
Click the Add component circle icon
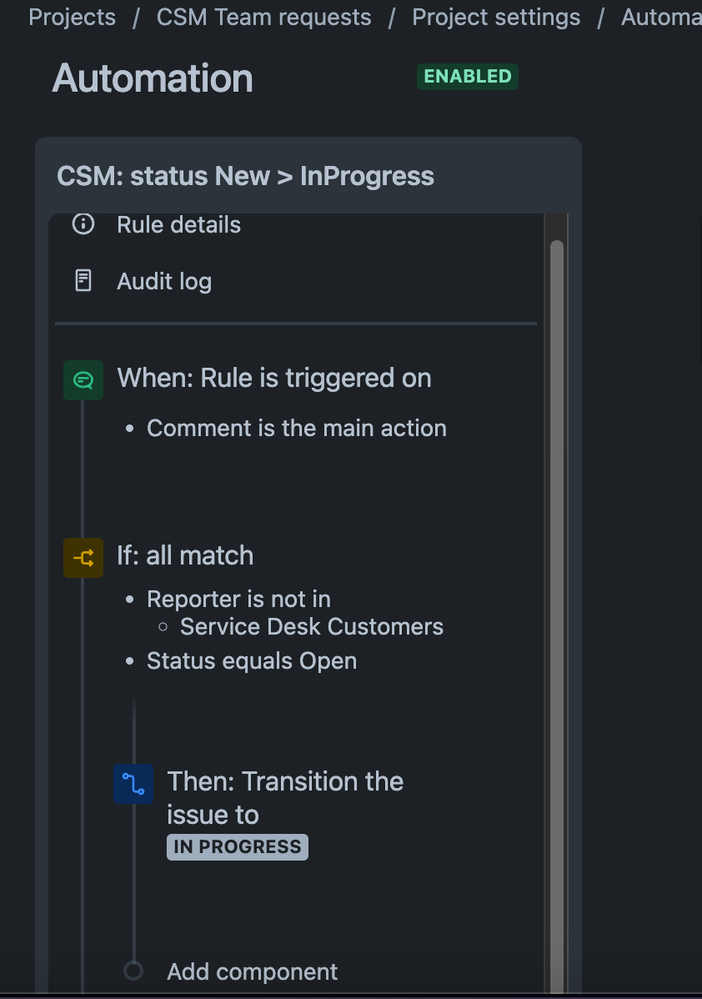tap(133, 970)
